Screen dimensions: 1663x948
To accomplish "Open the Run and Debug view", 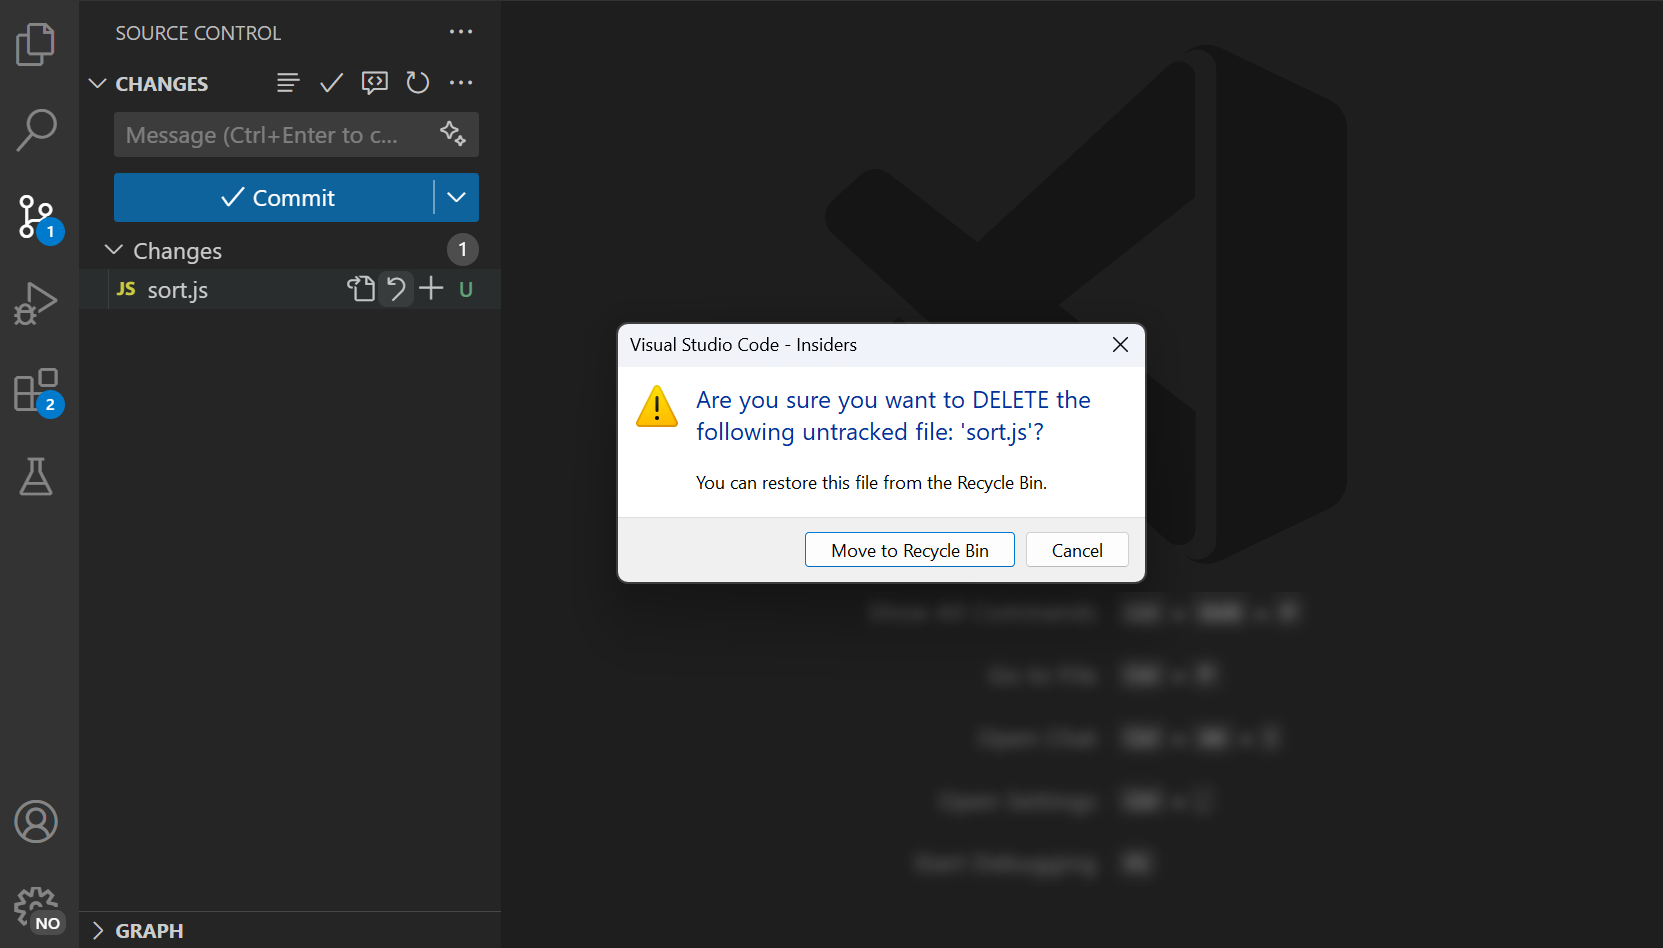I will pyautogui.click(x=37, y=304).
